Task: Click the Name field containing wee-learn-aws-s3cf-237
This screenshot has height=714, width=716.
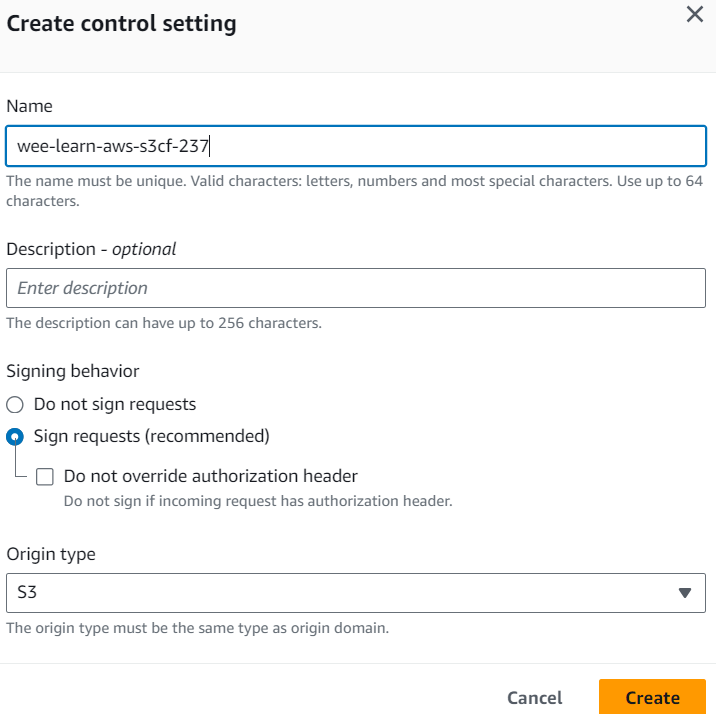Action: 355,146
